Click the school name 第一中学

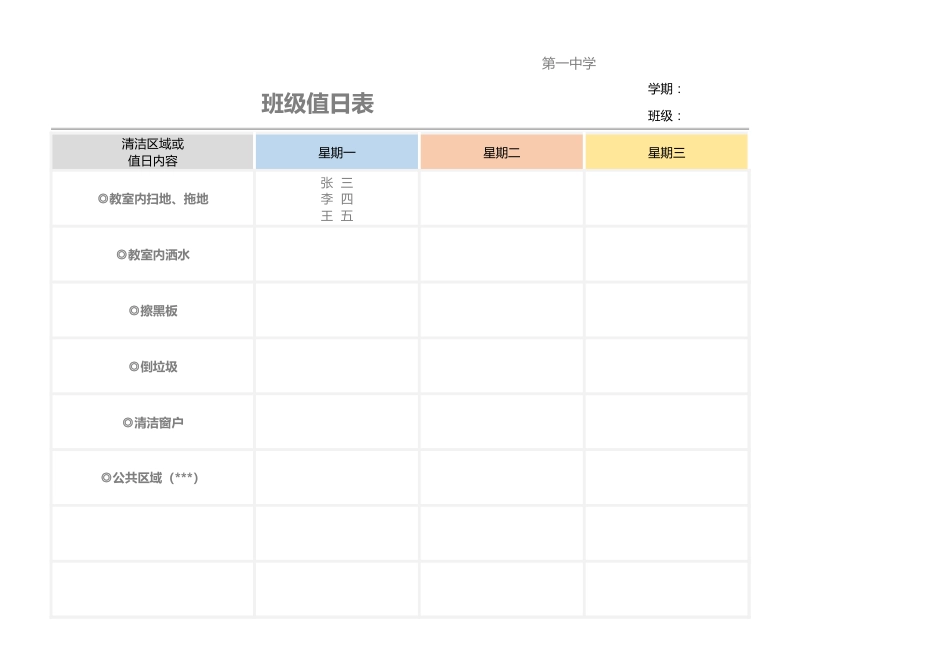[x=568, y=63]
